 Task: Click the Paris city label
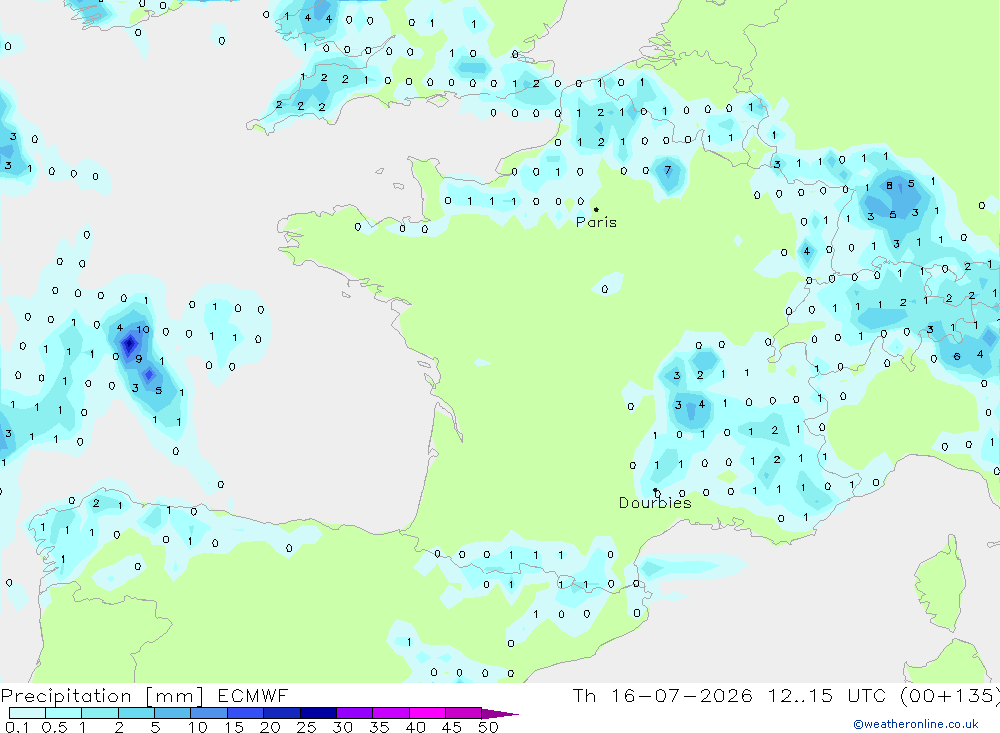pos(596,222)
